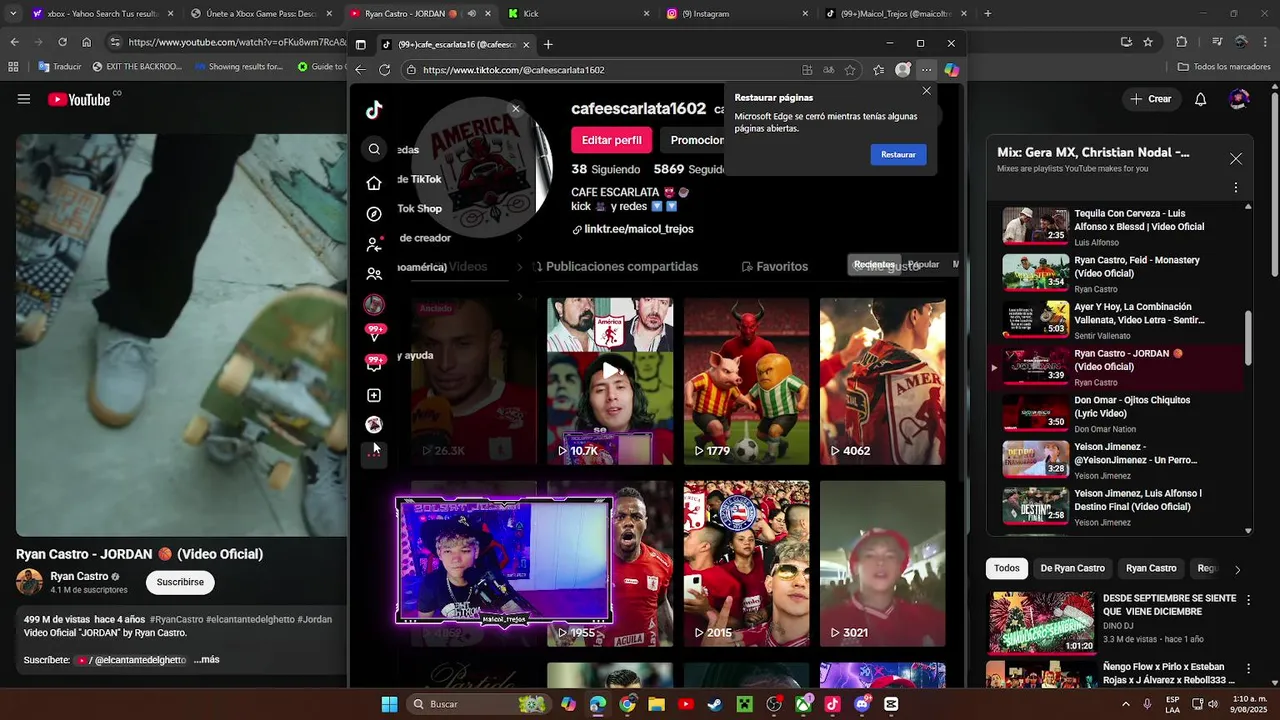Close the Restaurar páginas popup
Image resolution: width=1280 pixels, height=720 pixels.
926,91
